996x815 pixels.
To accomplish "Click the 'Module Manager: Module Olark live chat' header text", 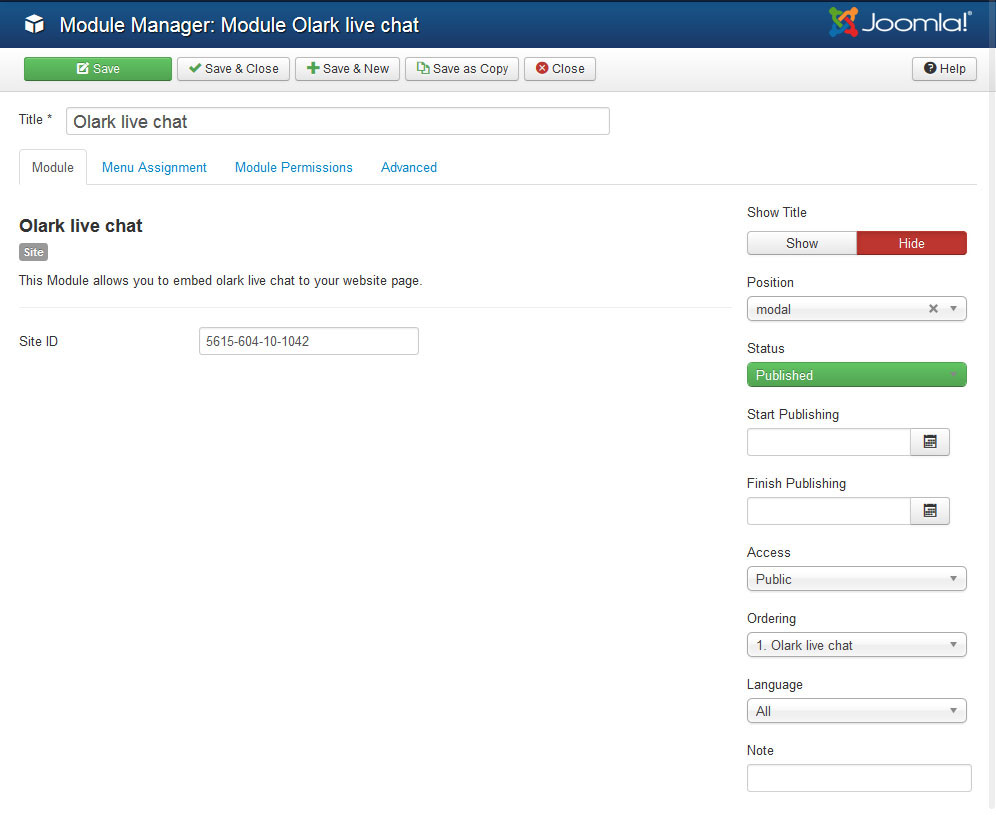I will (x=239, y=25).
